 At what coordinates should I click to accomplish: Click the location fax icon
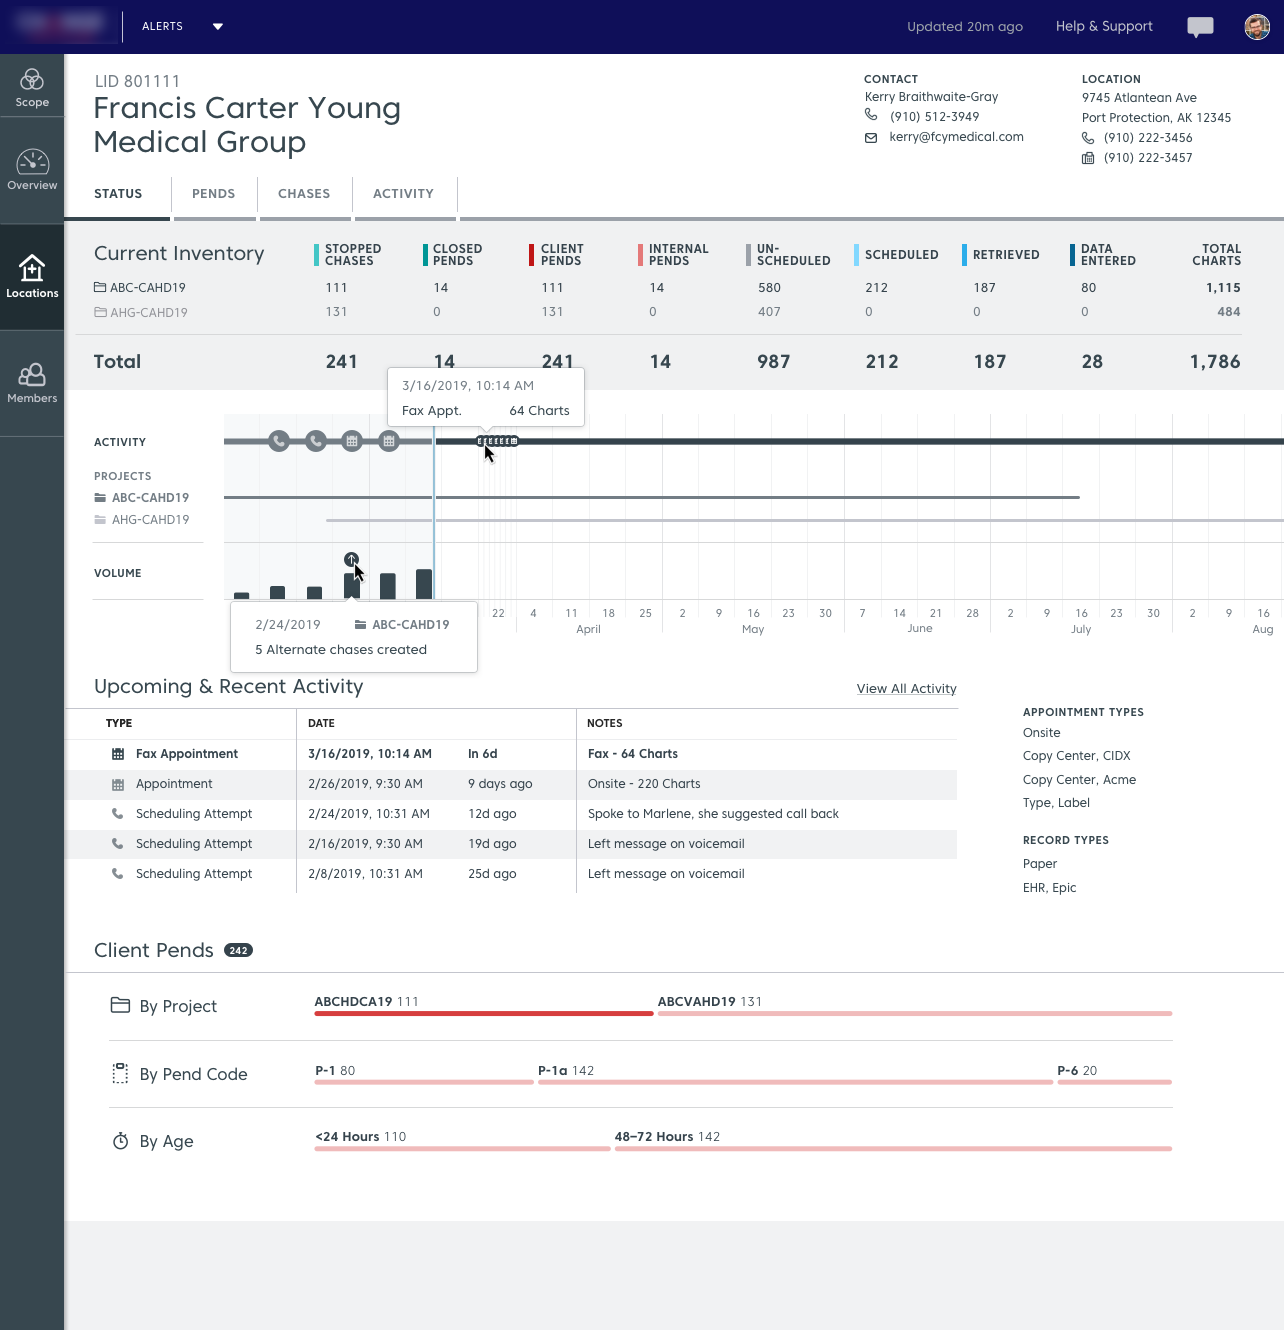[x=1088, y=158]
